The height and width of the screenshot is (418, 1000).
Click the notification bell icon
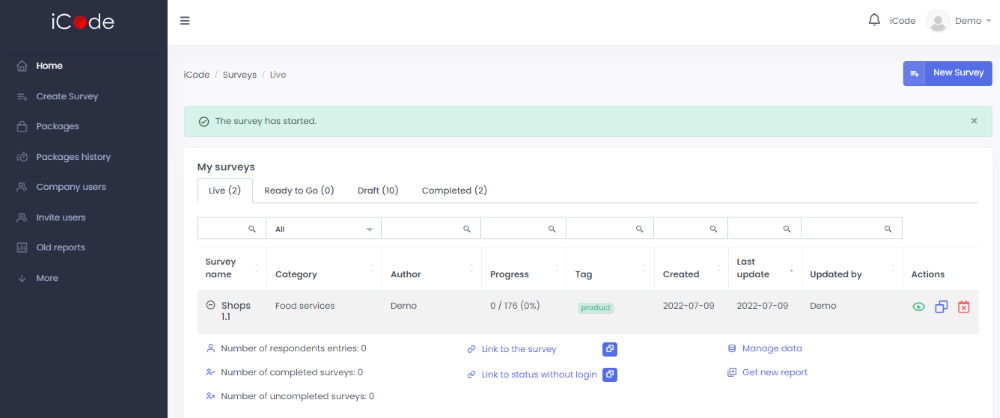coord(874,20)
